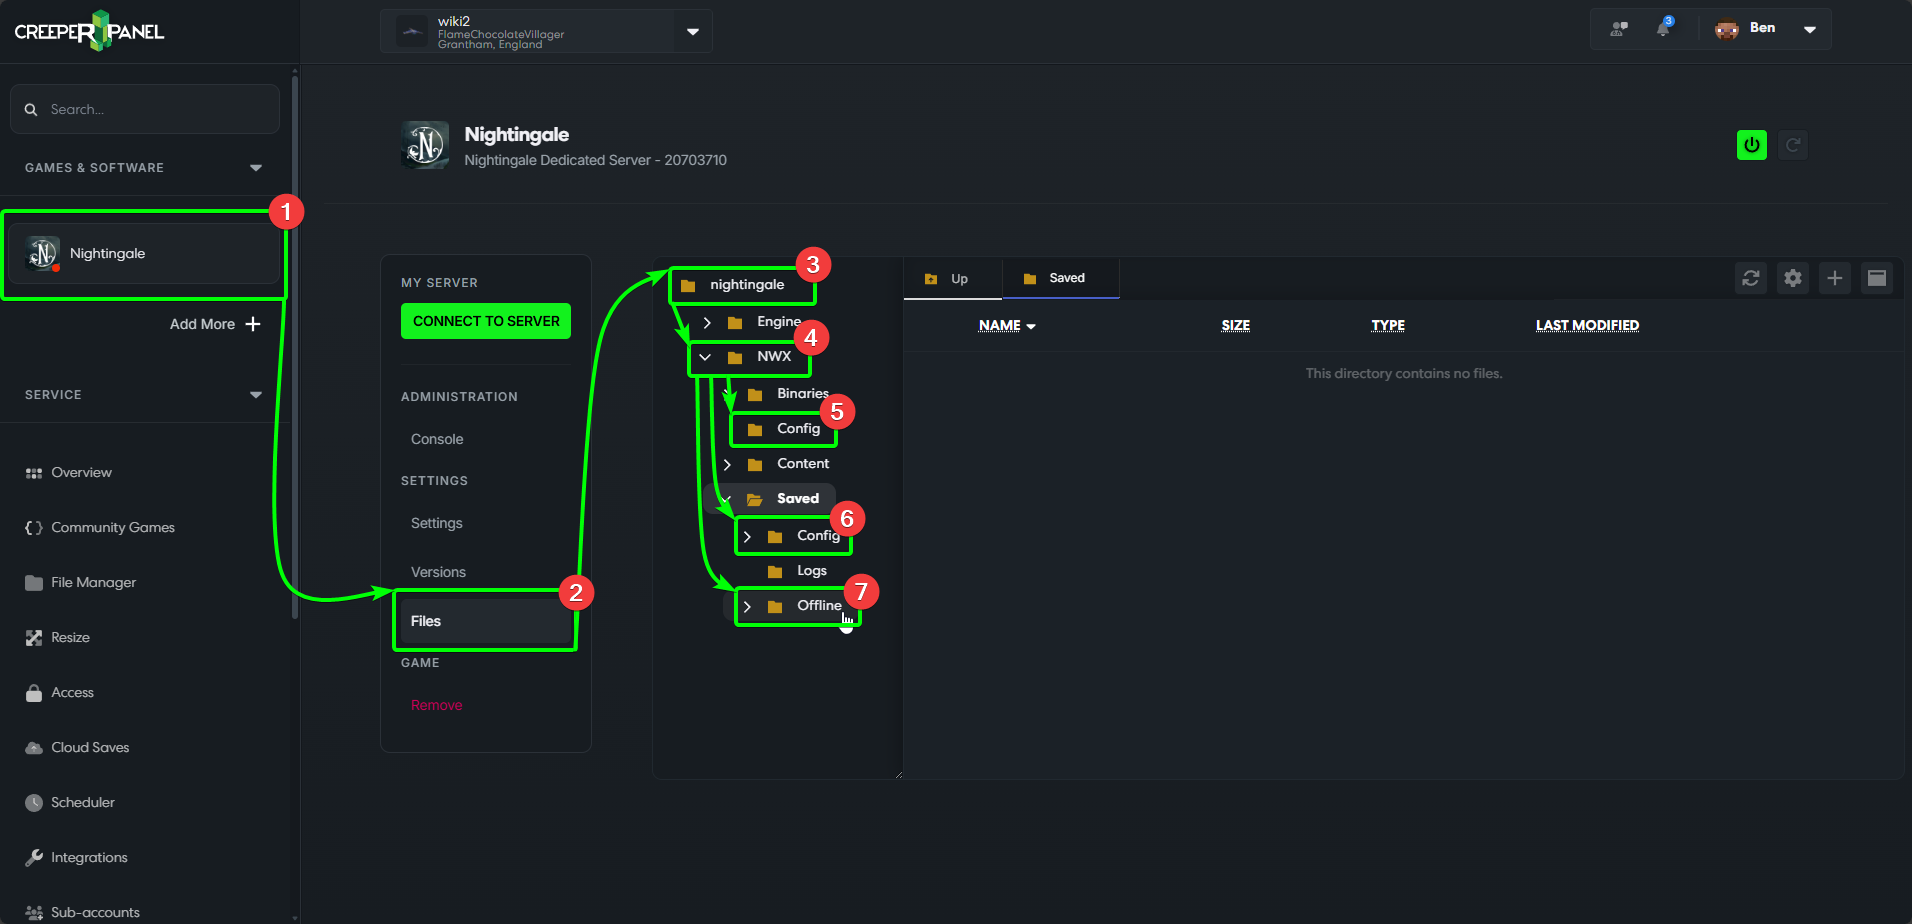Collapse the NWX folder
Image resolution: width=1912 pixels, height=924 pixels.
[x=705, y=357]
